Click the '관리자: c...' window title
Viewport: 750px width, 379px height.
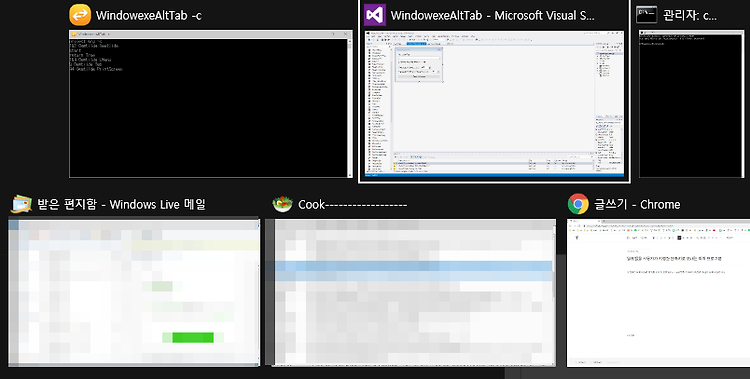tap(690, 15)
